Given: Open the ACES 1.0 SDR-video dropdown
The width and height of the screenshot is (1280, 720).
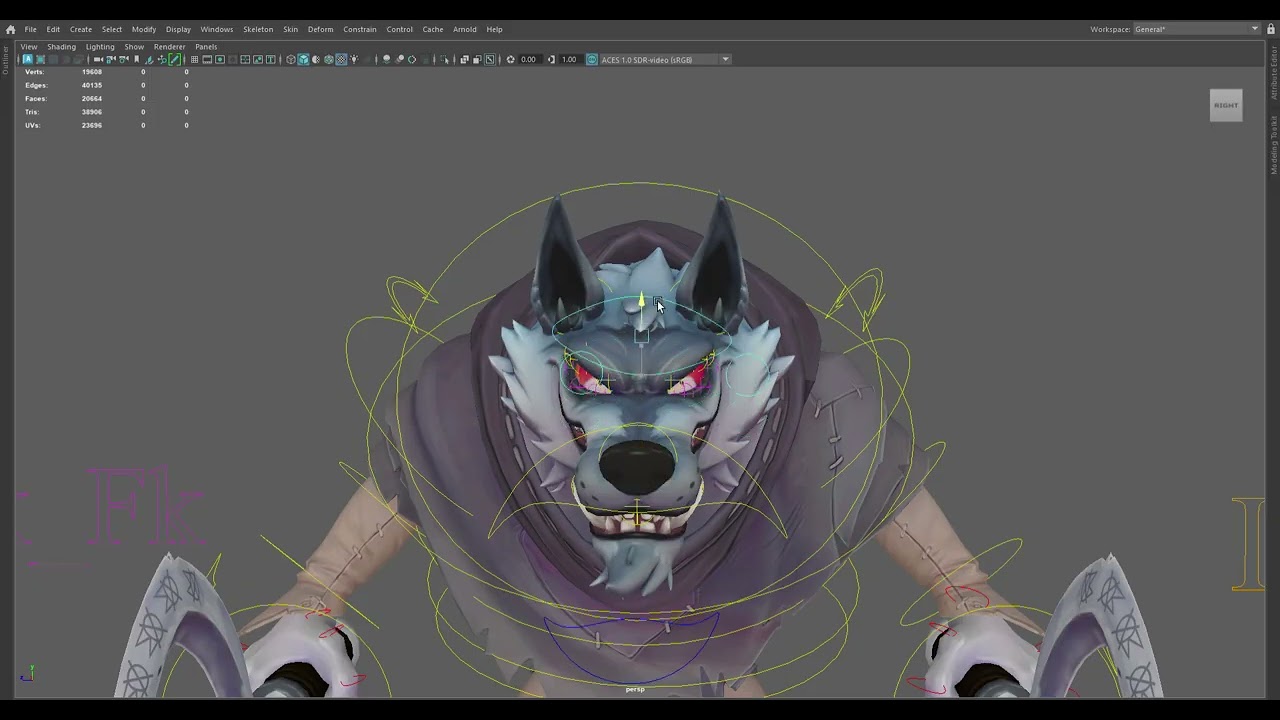Looking at the screenshot, I should point(666,59).
